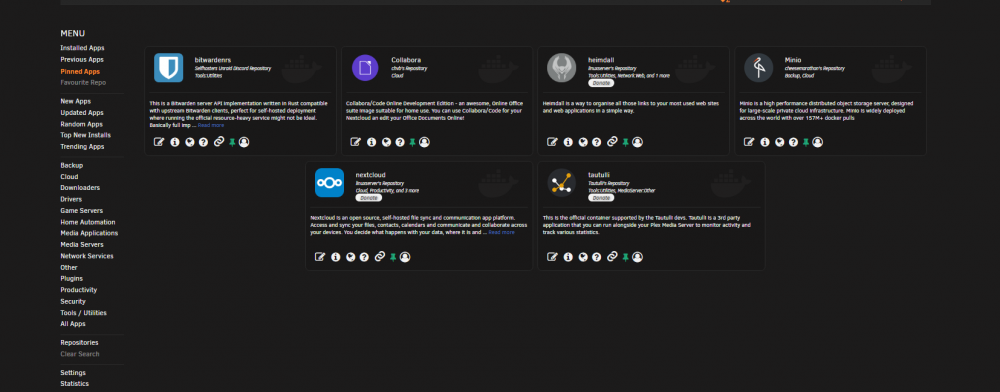1000x392 pixels.
Task: Open the globe icon on the heimdall card
Action: click(x=582, y=142)
